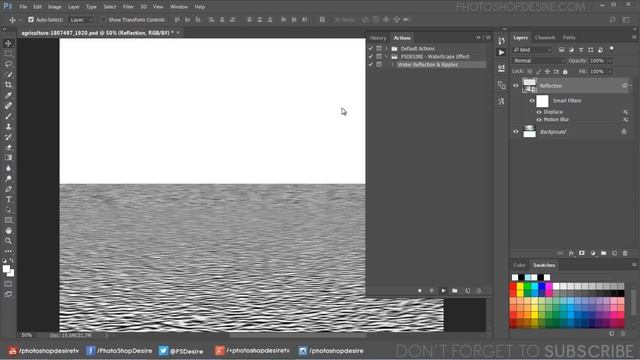Image resolution: width=640 pixels, height=360 pixels.
Task: Switch to Channels tab
Action: click(x=545, y=38)
